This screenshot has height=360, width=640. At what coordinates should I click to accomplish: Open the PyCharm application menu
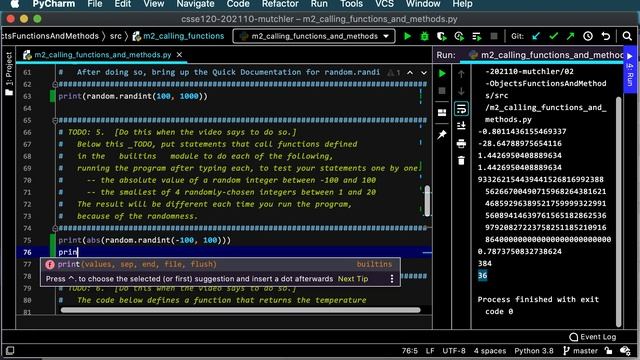[x=53, y=4]
